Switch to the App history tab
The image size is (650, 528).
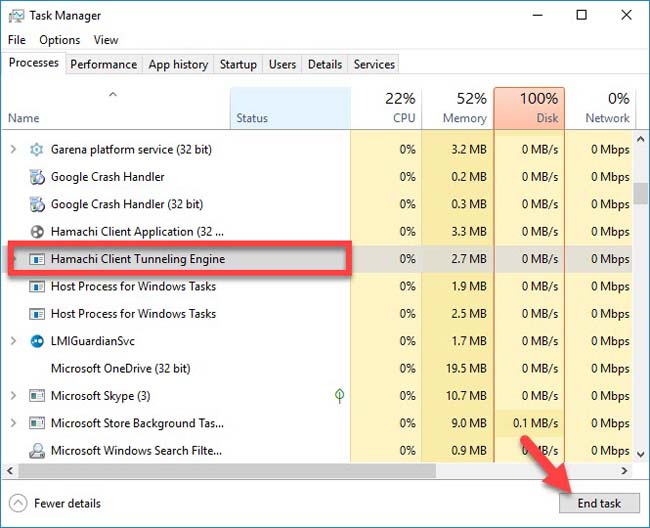point(178,64)
